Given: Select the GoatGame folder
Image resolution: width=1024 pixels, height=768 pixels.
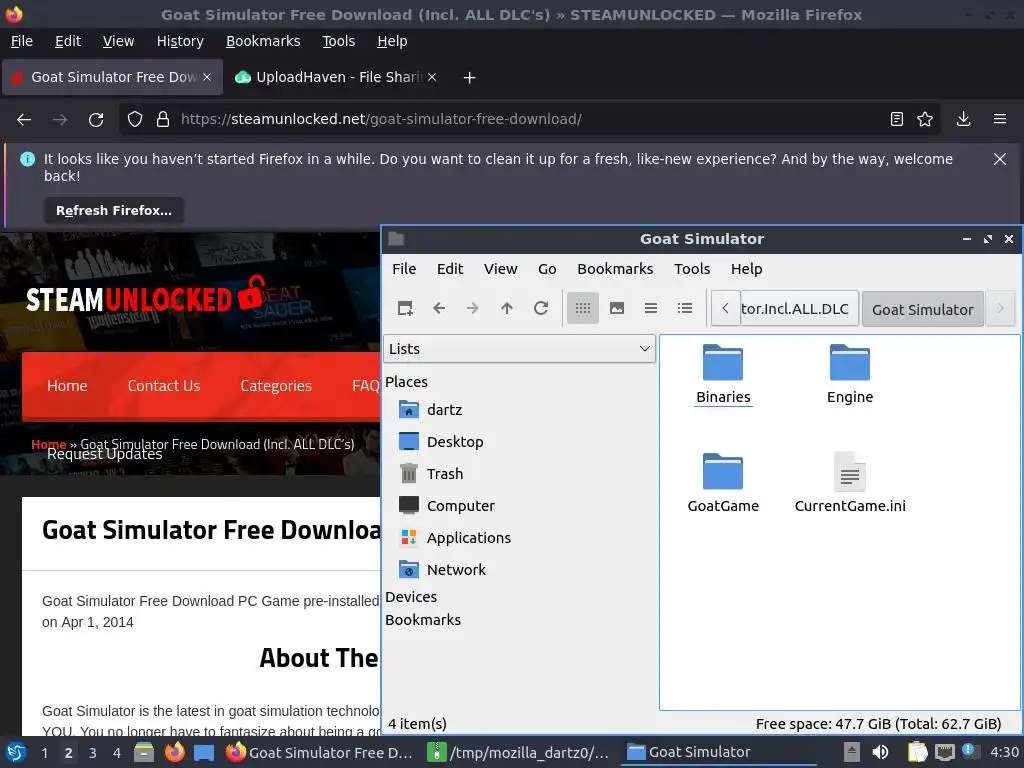Looking at the screenshot, I should (x=723, y=483).
